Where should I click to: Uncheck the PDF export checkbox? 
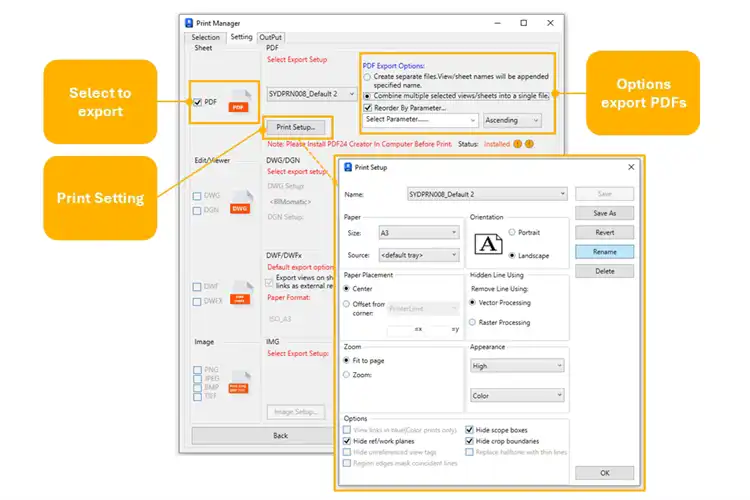[x=197, y=102]
